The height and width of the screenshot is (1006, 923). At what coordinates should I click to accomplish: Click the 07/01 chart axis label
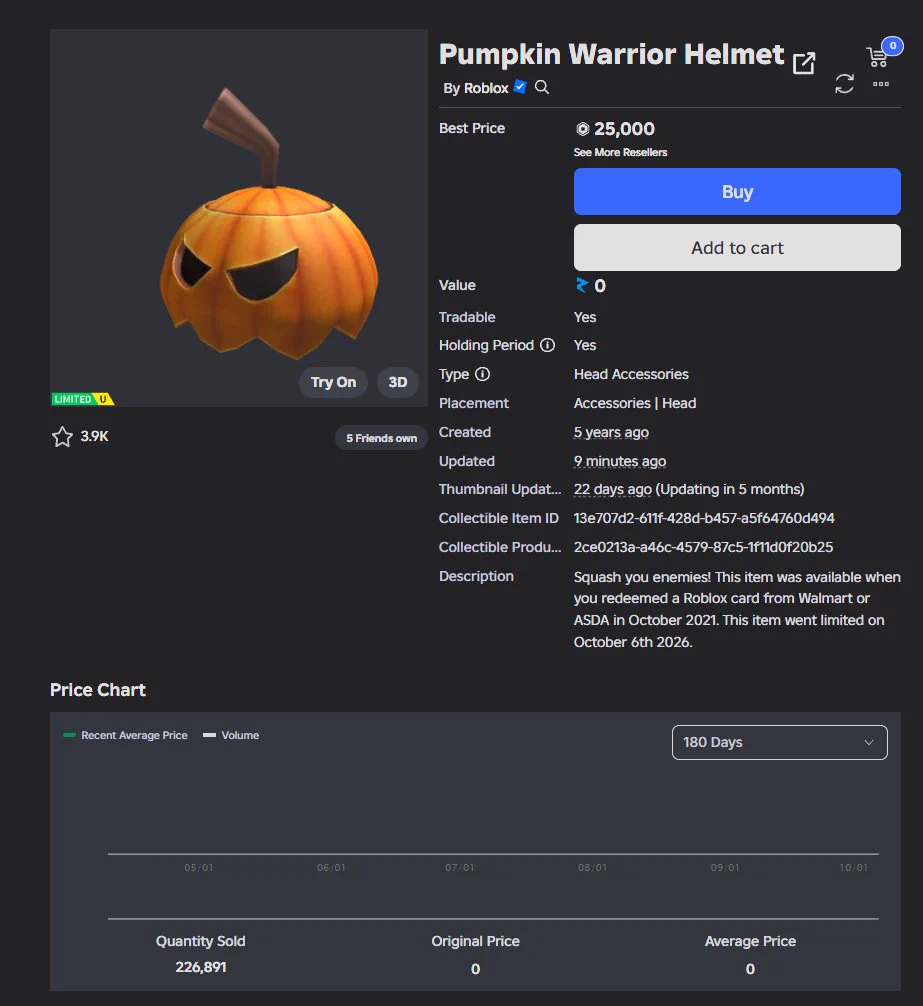(x=460, y=867)
